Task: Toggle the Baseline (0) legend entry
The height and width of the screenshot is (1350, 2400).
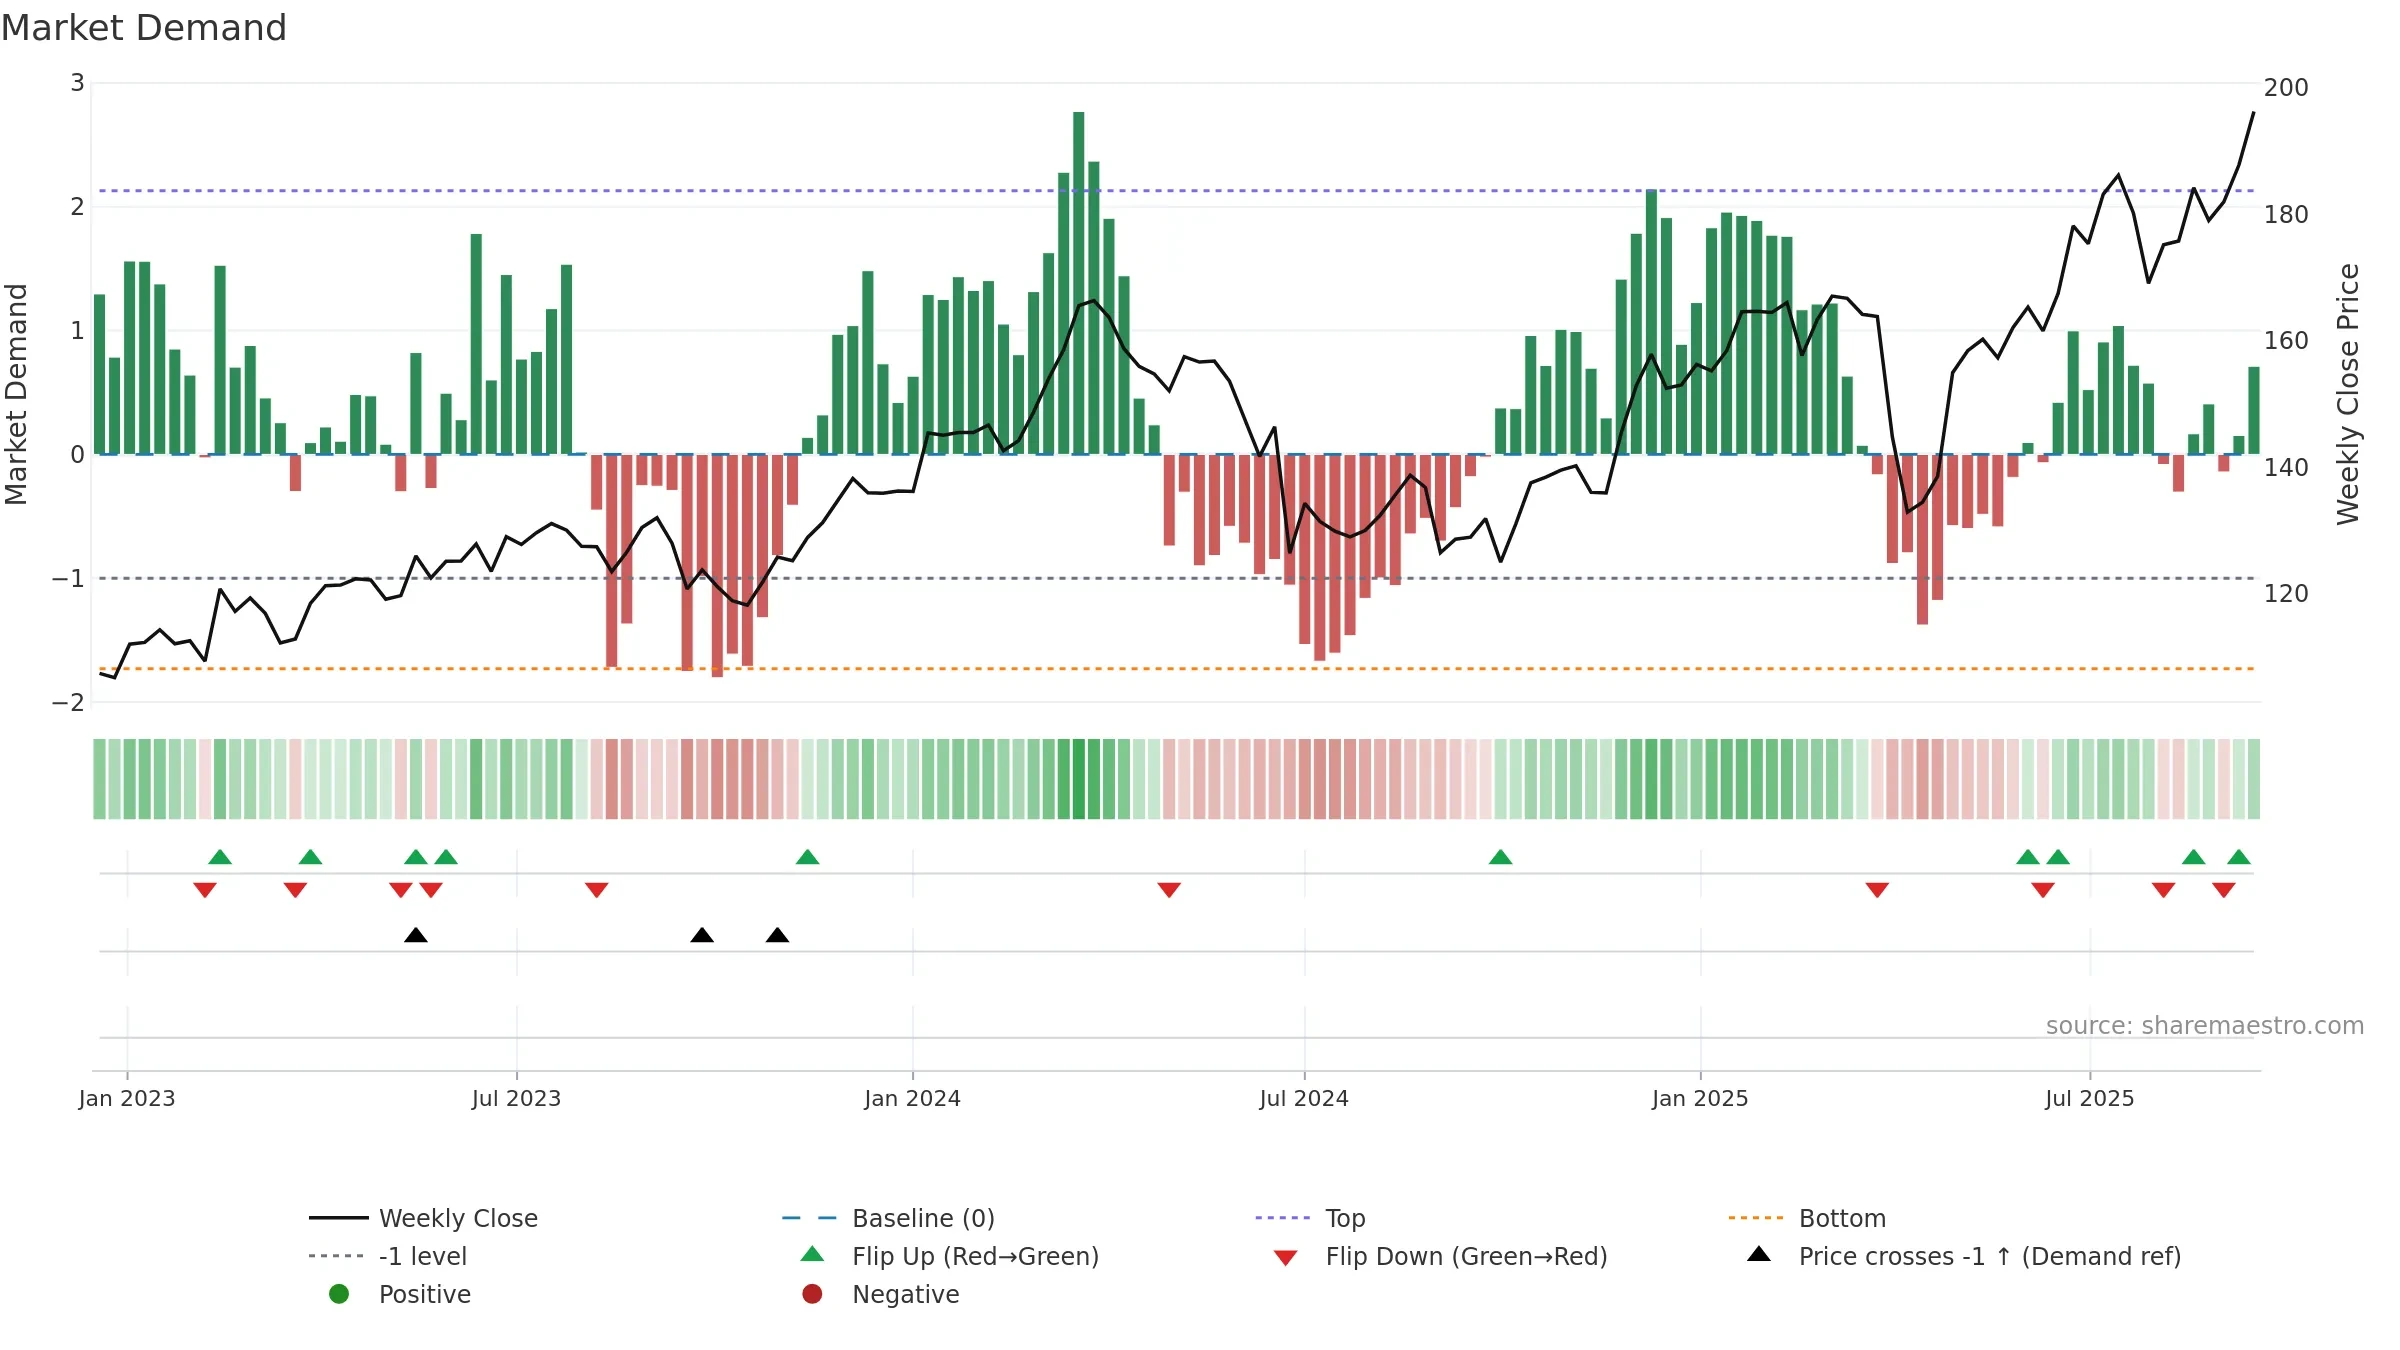Action: pyautogui.click(x=888, y=1218)
